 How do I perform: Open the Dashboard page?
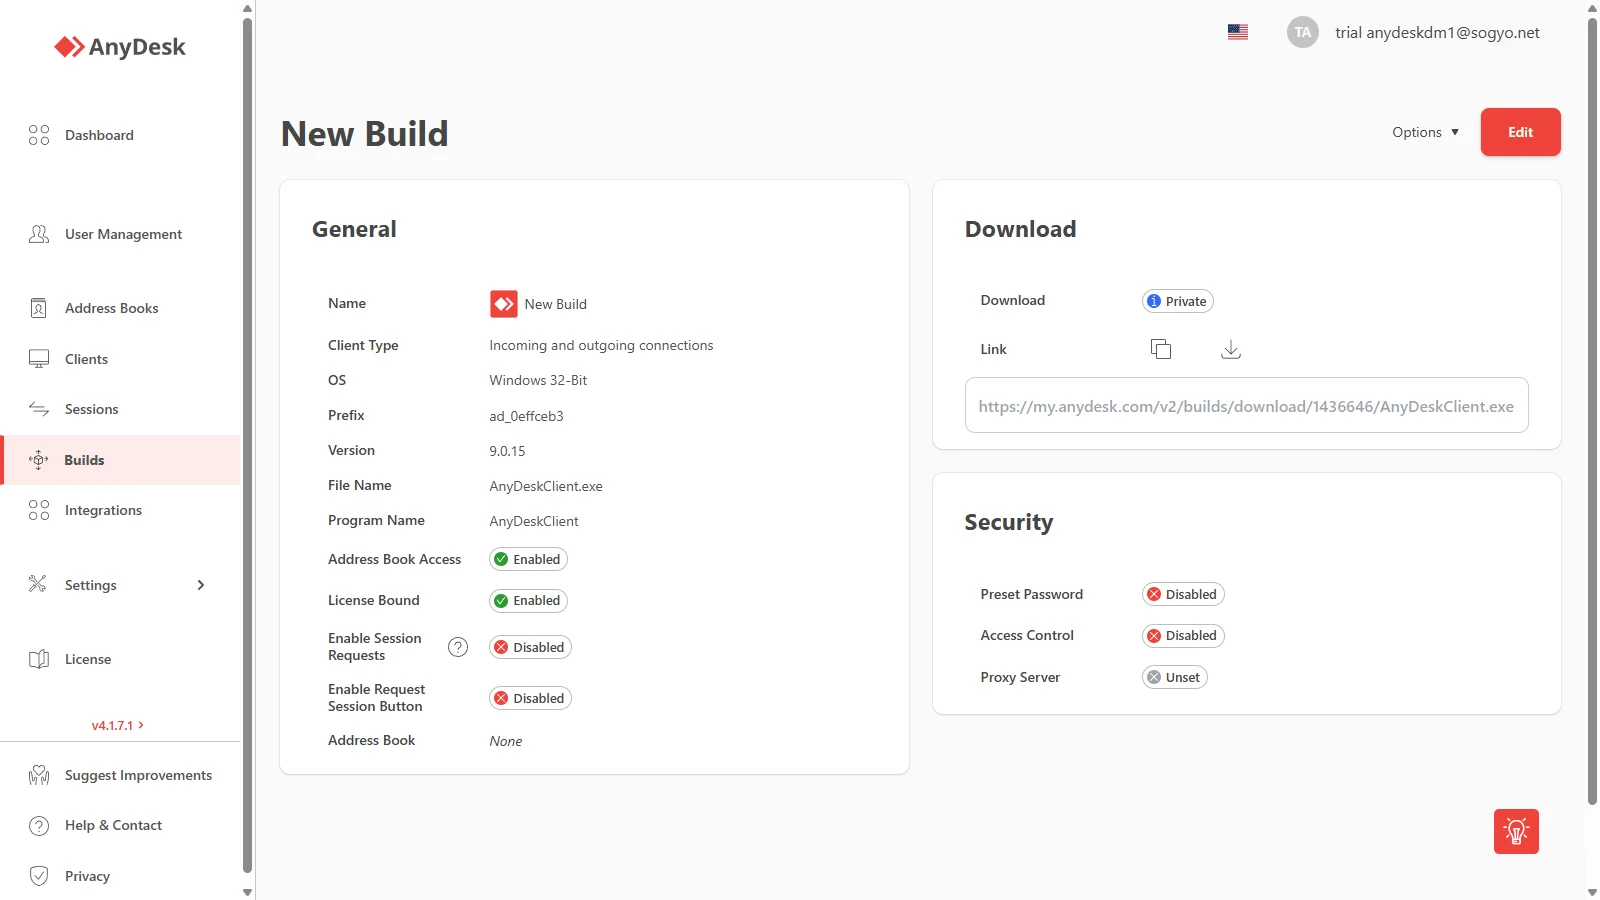(x=99, y=135)
